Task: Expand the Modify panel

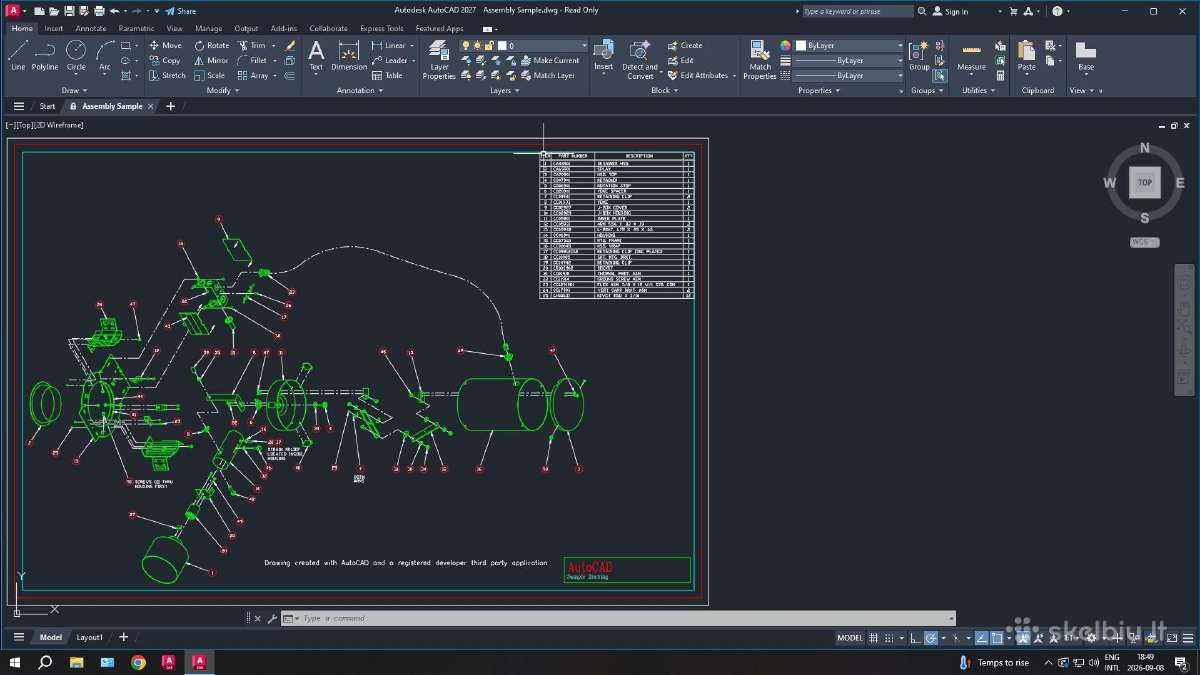Action: 222,90
